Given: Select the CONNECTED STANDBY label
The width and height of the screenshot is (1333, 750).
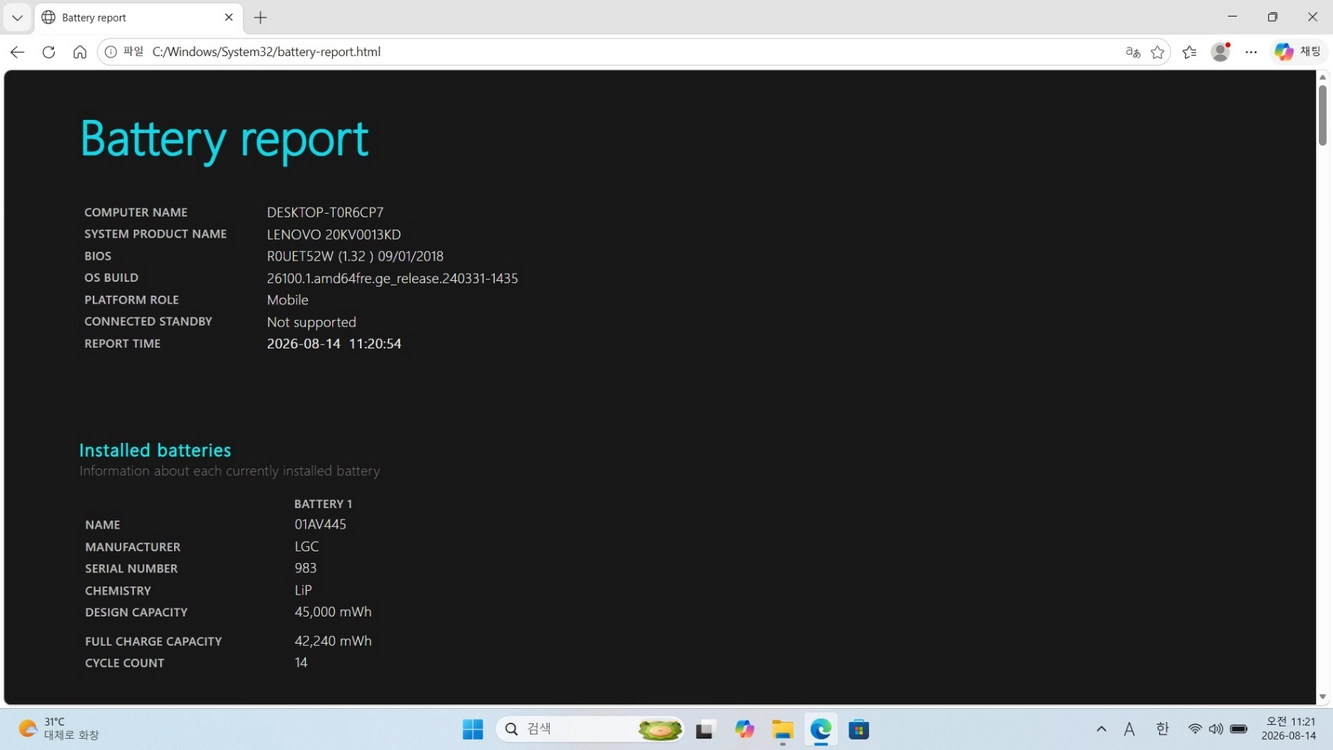Looking at the screenshot, I should (148, 321).
